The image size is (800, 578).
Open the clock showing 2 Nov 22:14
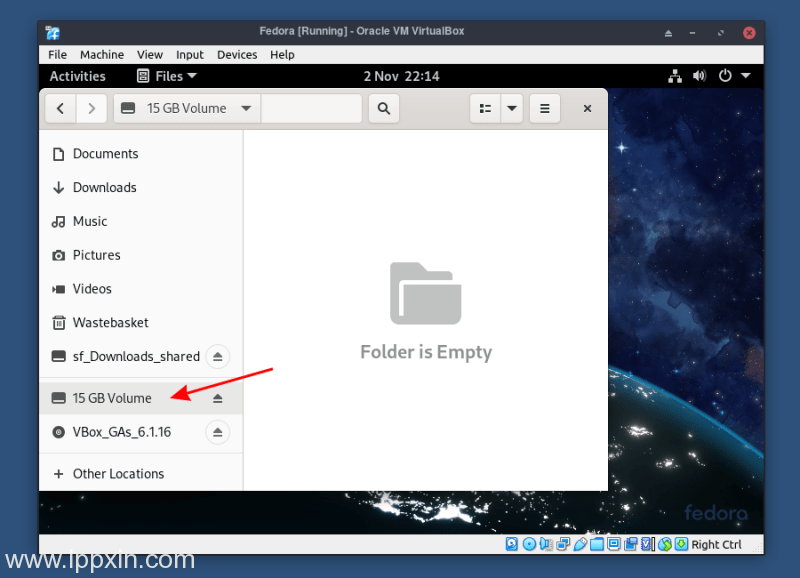pyautogui.click(x=401, y=76)
